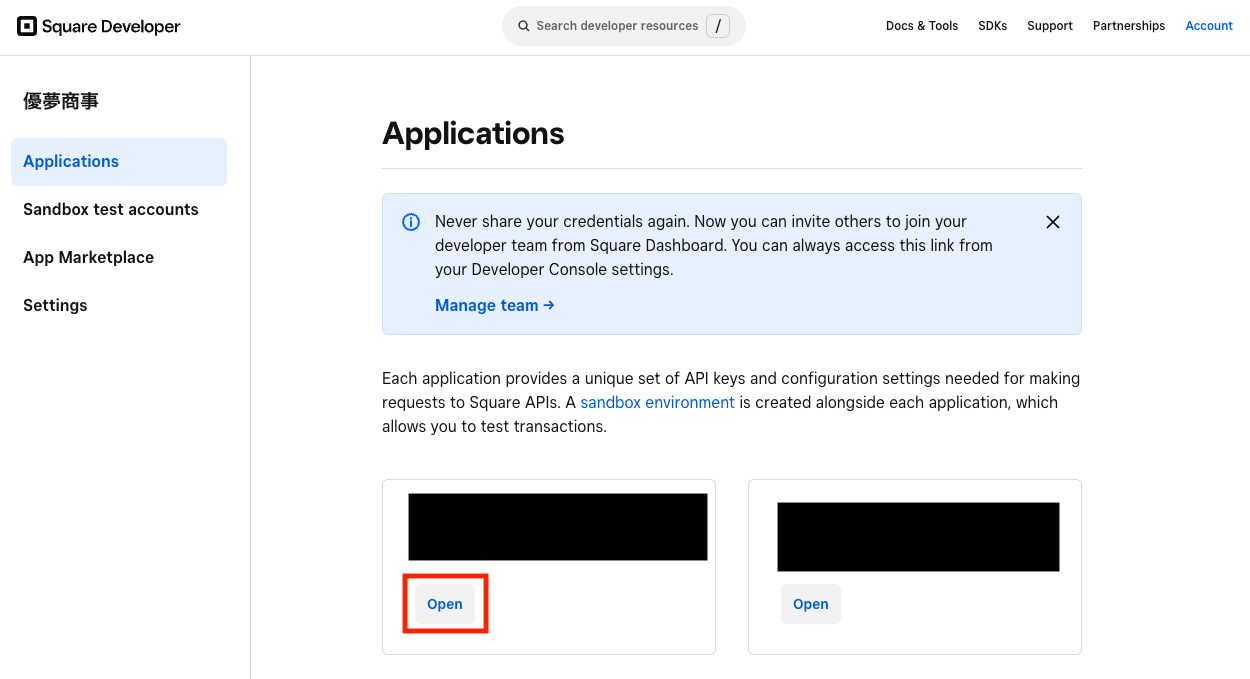This screenshot has height=679, width=1250.
Task: Visit the sandbox environment link
Action: [x=658, y=402]
